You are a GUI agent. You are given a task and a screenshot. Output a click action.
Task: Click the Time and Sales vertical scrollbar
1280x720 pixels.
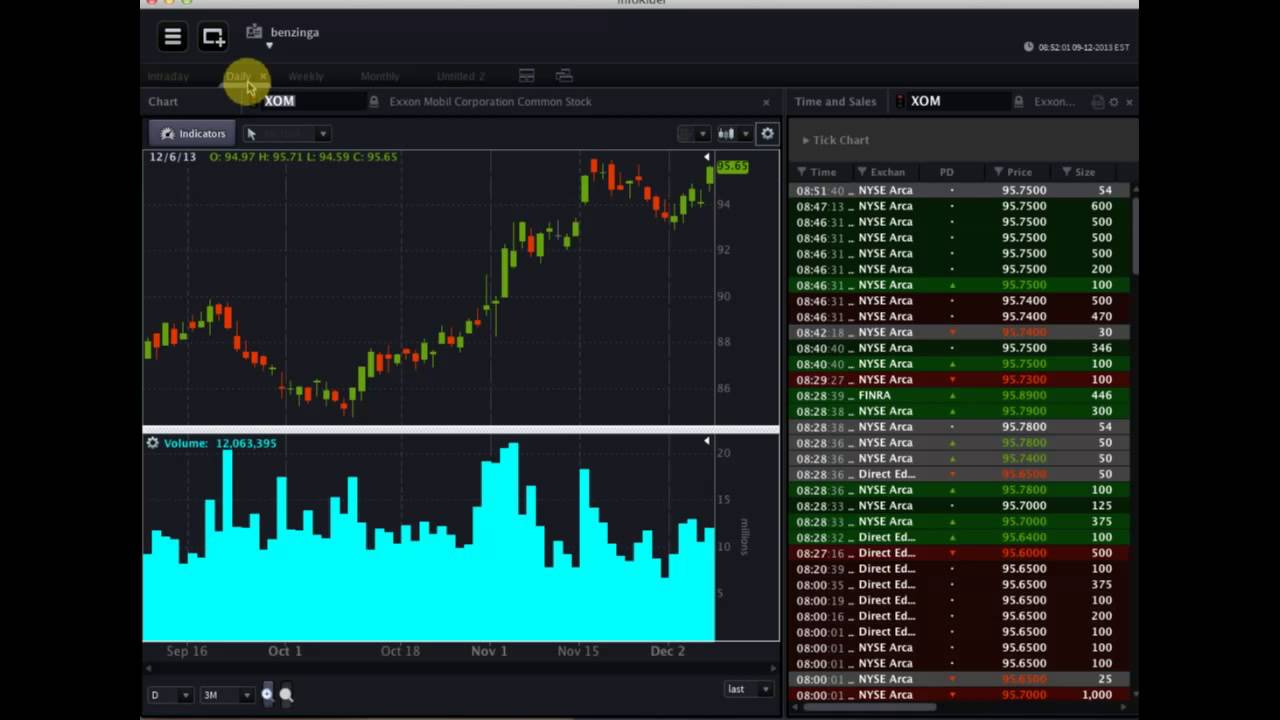coord(1135,235)
